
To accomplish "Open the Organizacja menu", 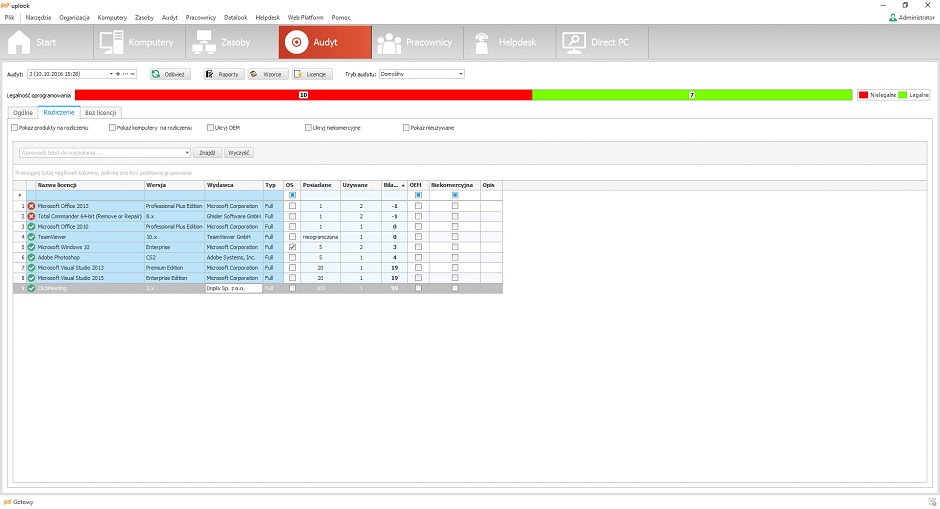I will [x=74, y=17].
